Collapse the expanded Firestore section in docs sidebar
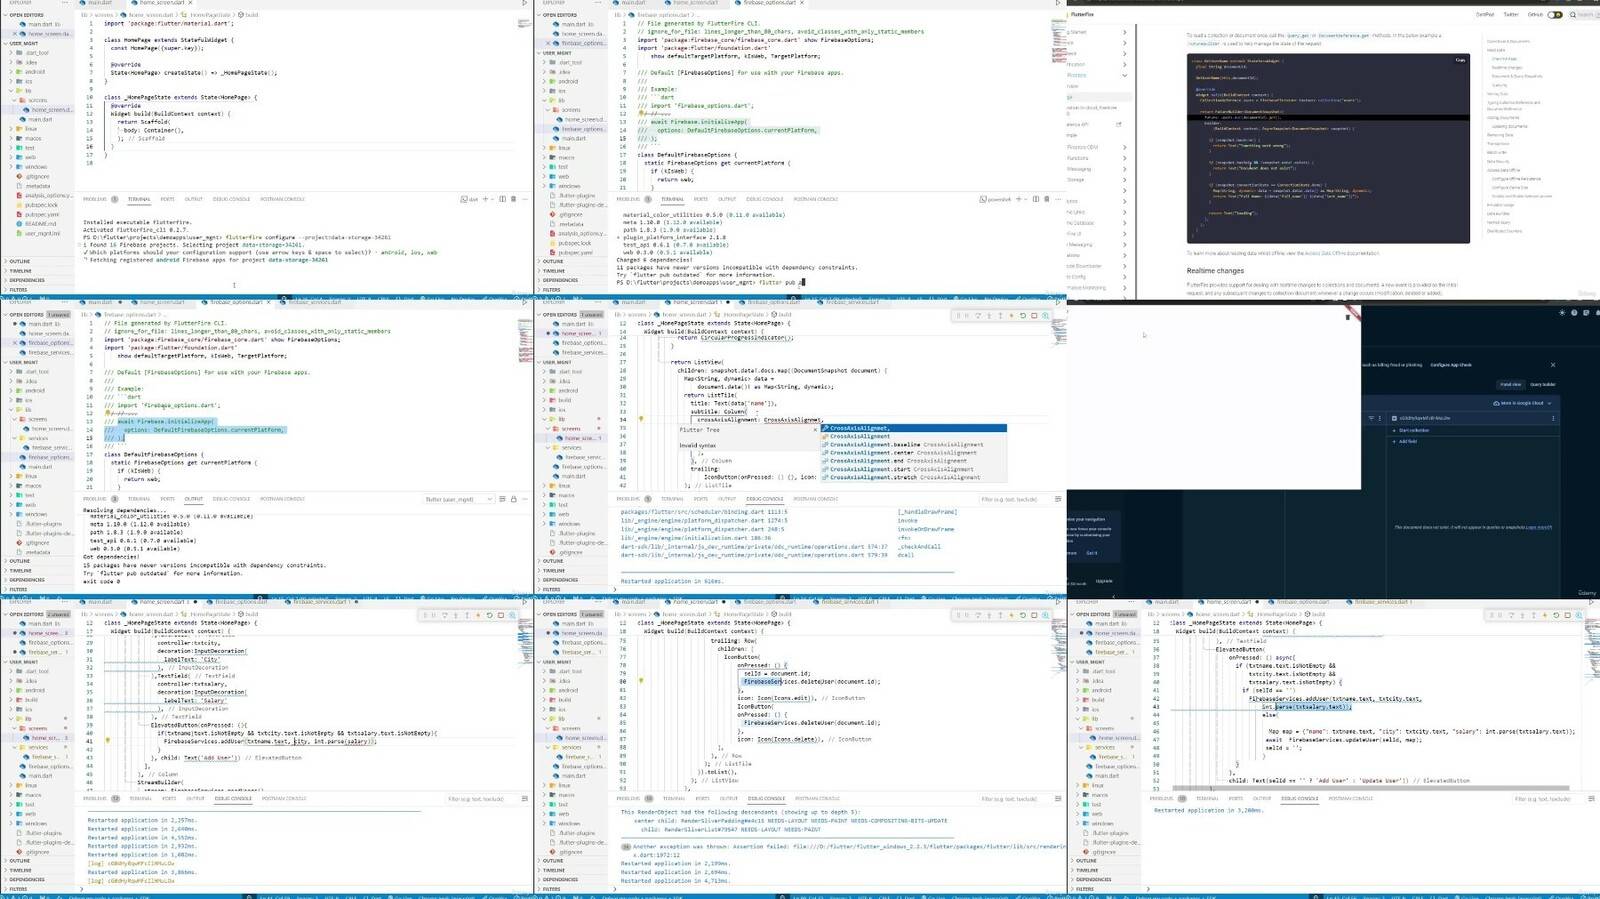This screenshot has width=1600, height=899. tap(1124, 75)
